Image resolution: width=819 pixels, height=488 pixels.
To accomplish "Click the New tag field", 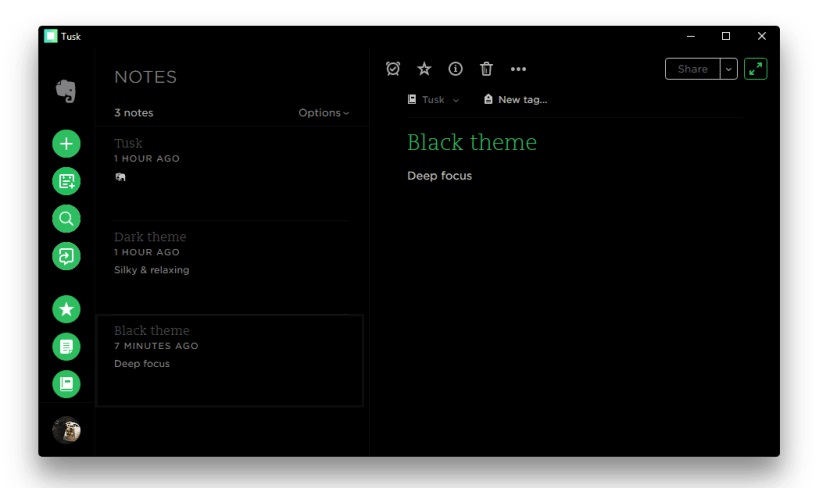I will [522, 99].
